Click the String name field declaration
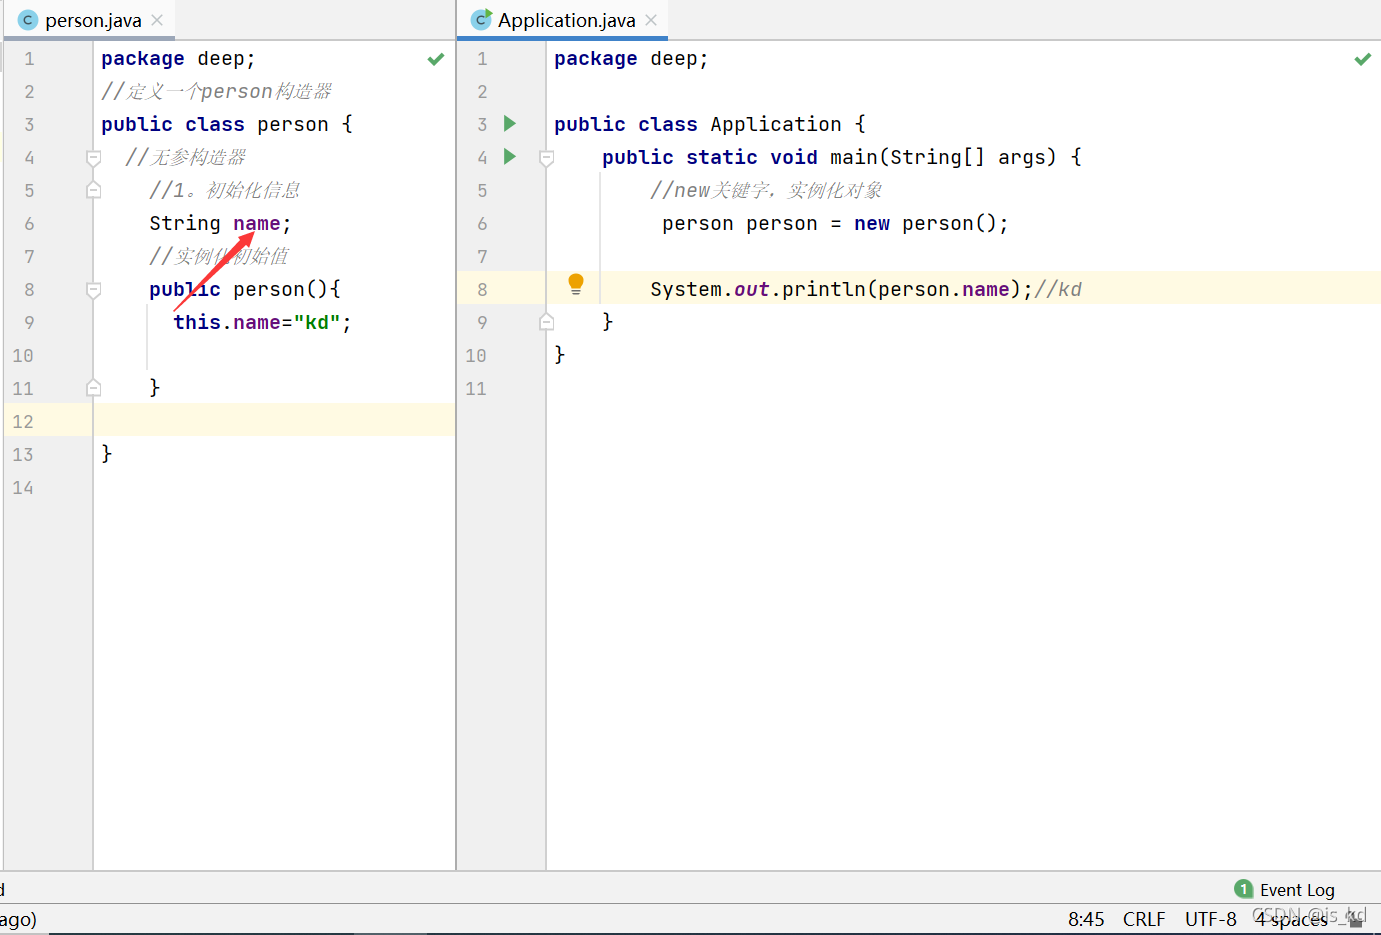This screenshot has width=1381, height=935. pos(220,223)
